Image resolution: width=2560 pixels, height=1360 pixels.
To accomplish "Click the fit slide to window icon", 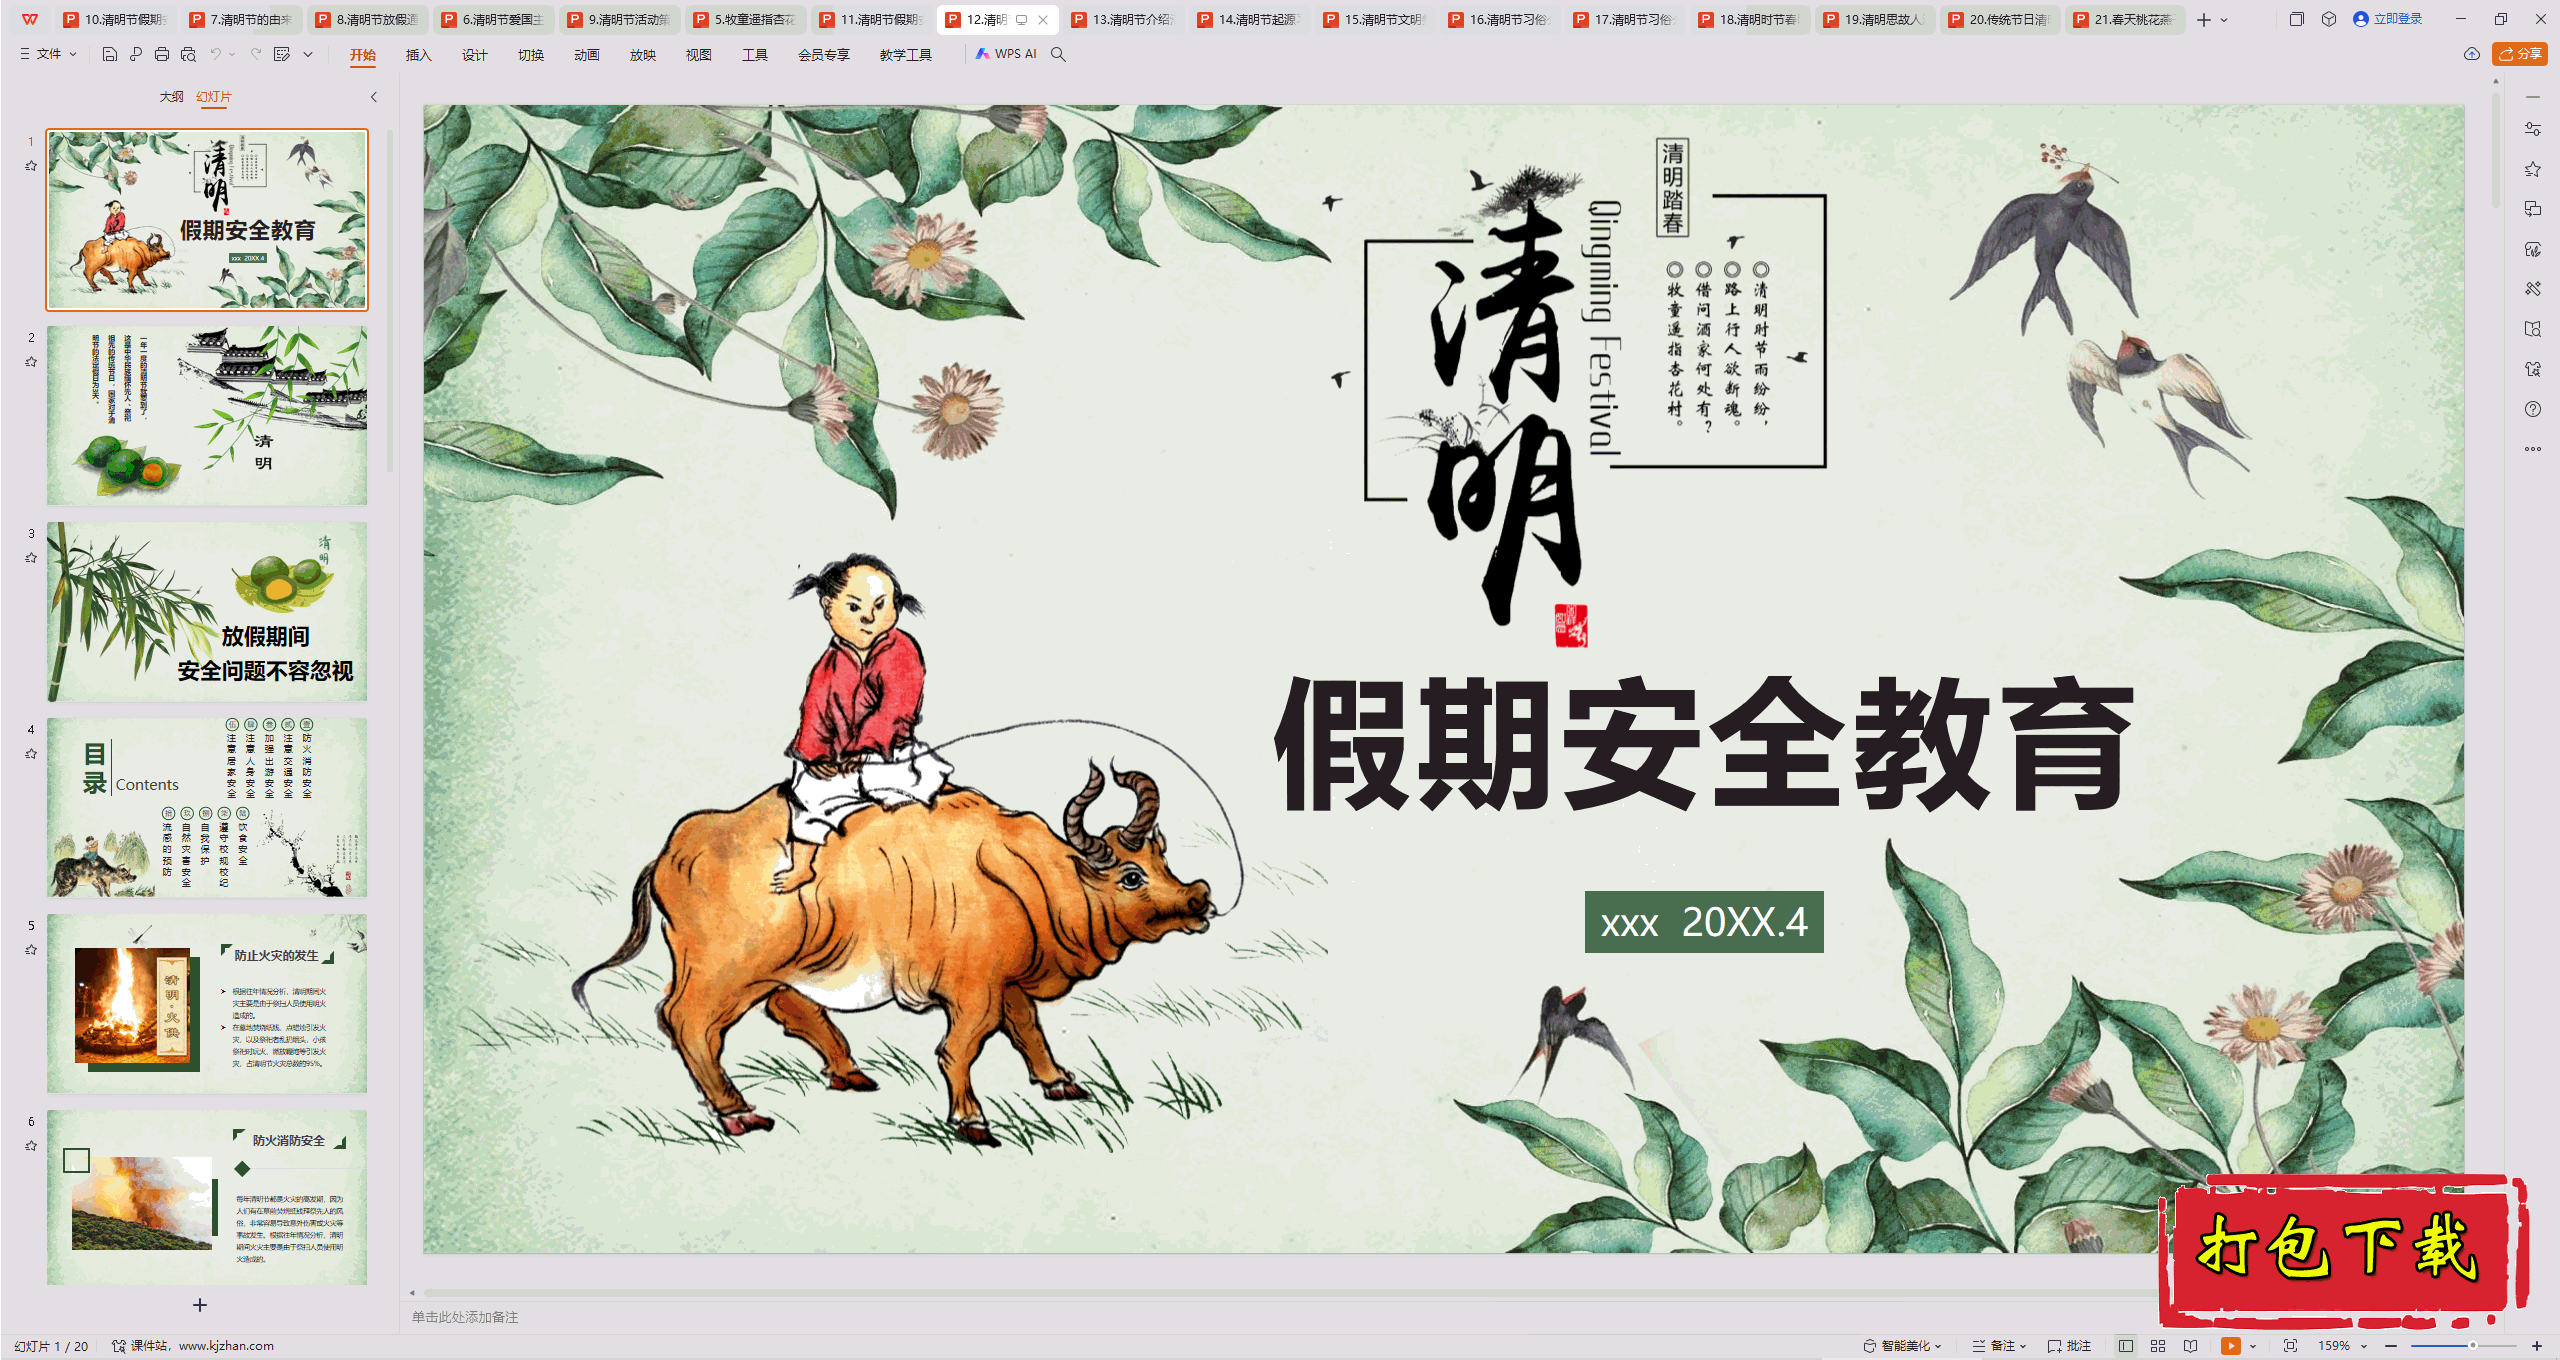I will point(2290,1346).
